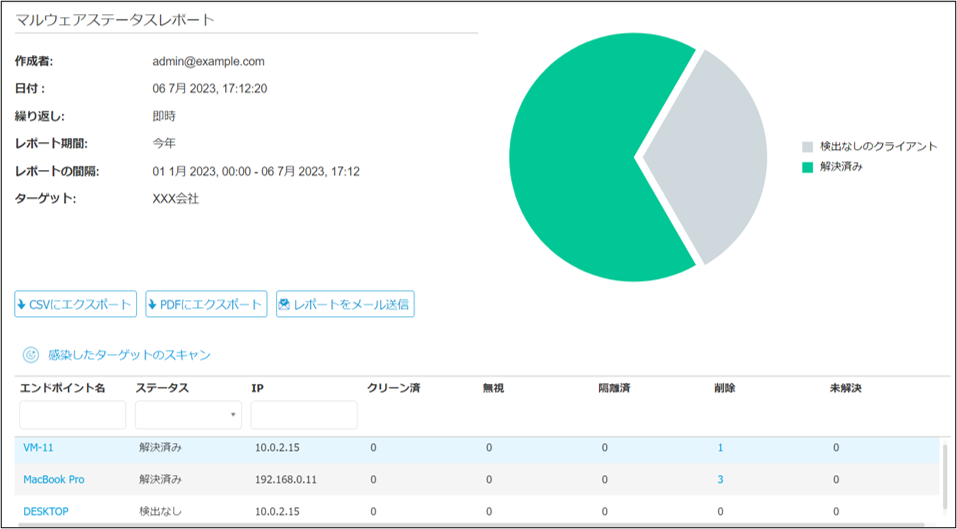Image resolution: width=957 pixels, height=529 pixels.
Task: Click the CSV export download arrow icon
Action: click(22, 305)
